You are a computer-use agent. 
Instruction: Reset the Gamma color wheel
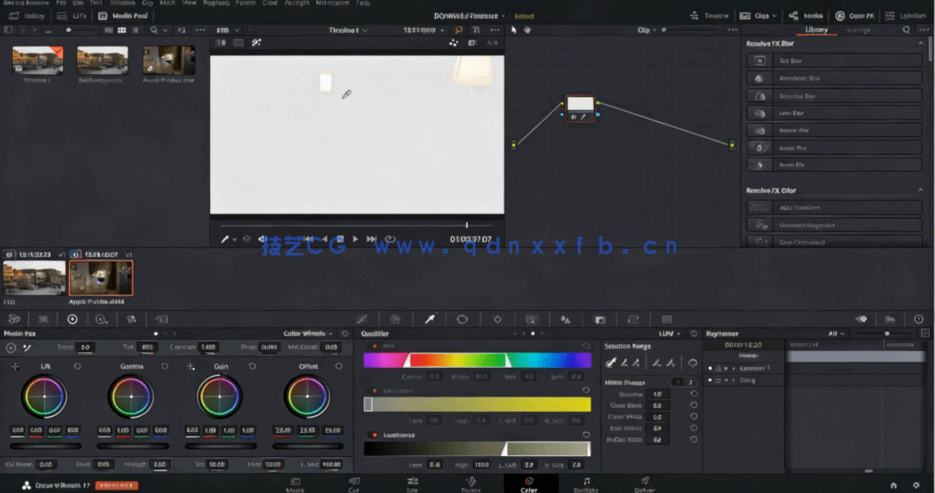point(165,366)
